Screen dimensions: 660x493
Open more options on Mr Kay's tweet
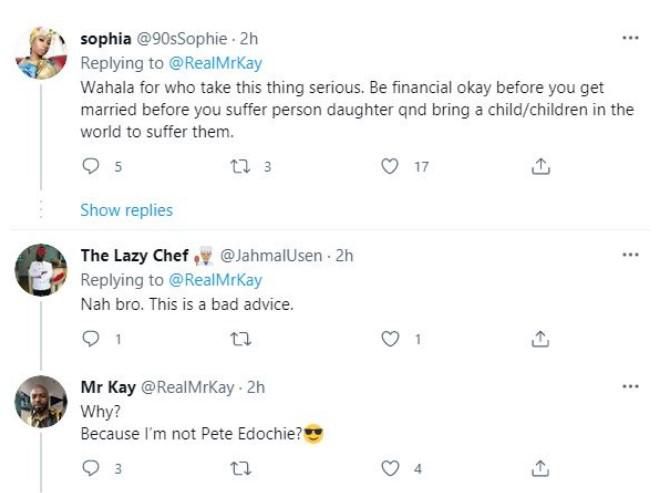[630, 386]
